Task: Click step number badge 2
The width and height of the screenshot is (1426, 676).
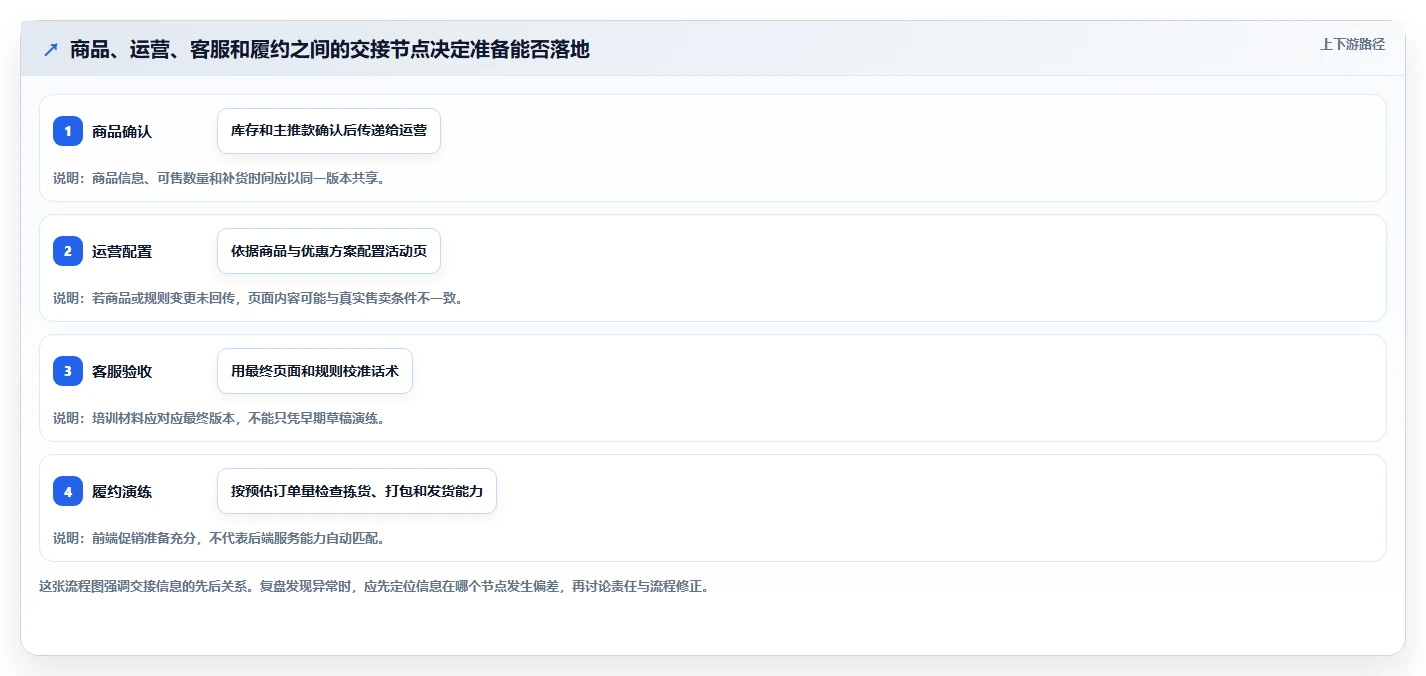Action: [68, 251]
